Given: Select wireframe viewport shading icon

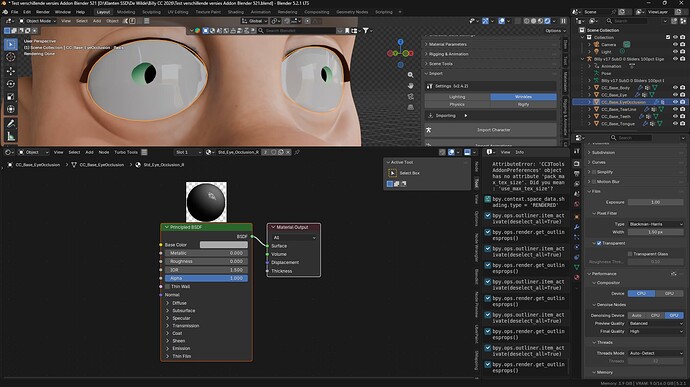Looking at the screenshot, I should coord(527,21).
